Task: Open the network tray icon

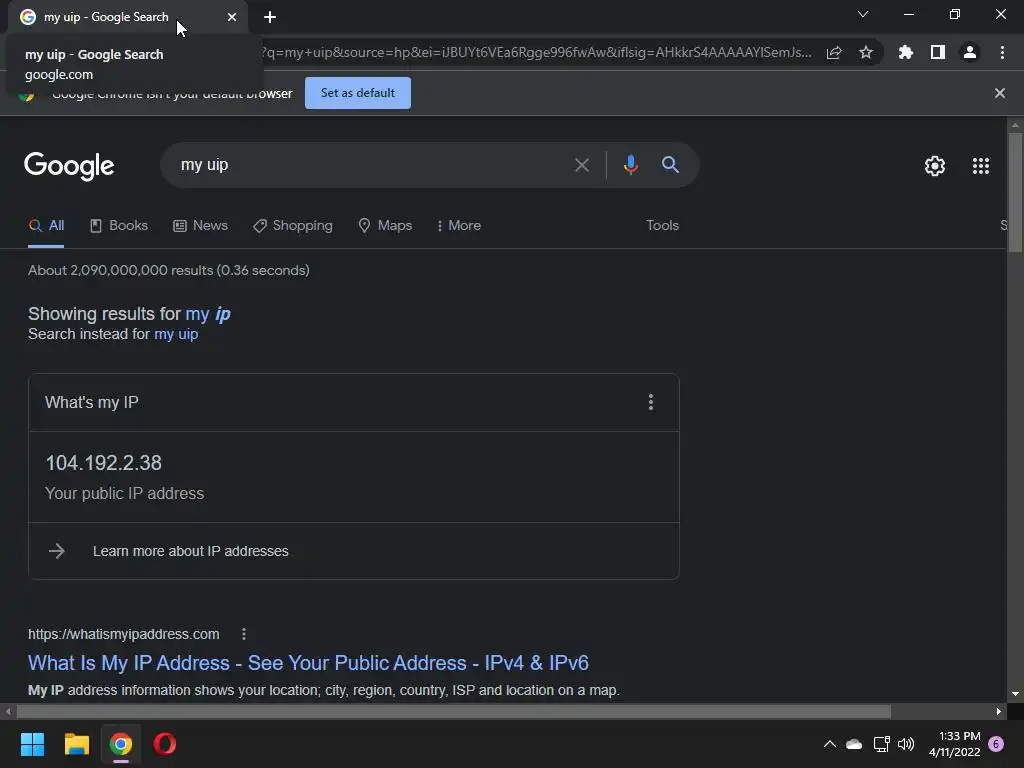Action: [x=882, y=744]
